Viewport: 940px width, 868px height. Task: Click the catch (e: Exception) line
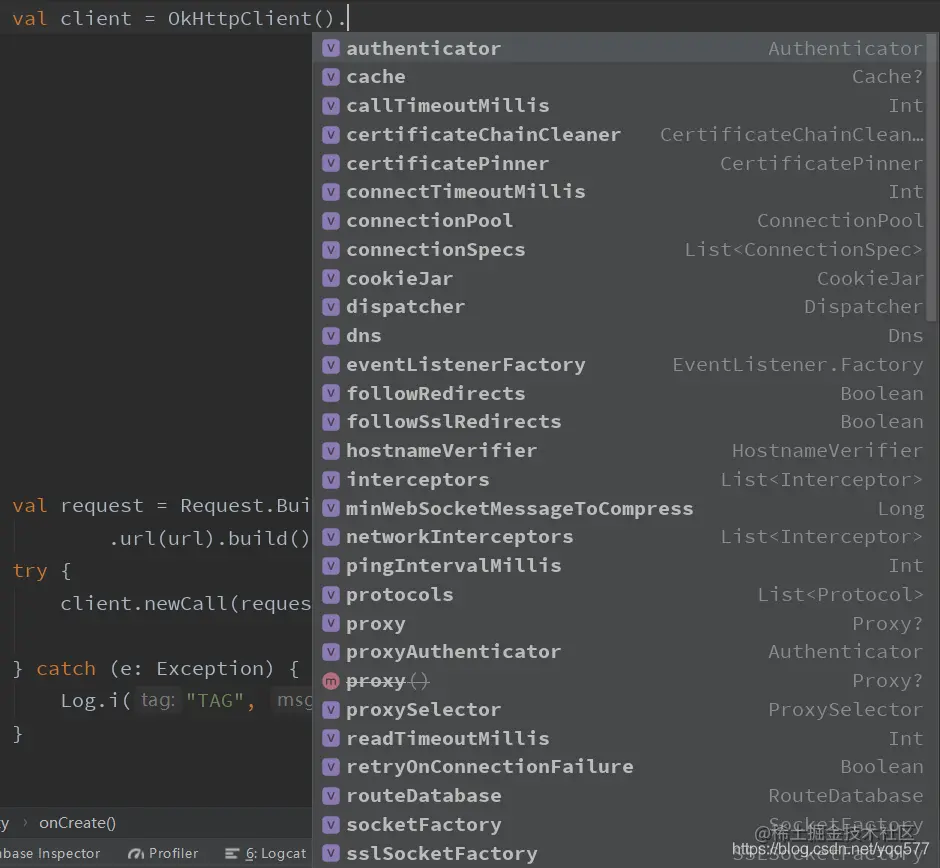156,668
